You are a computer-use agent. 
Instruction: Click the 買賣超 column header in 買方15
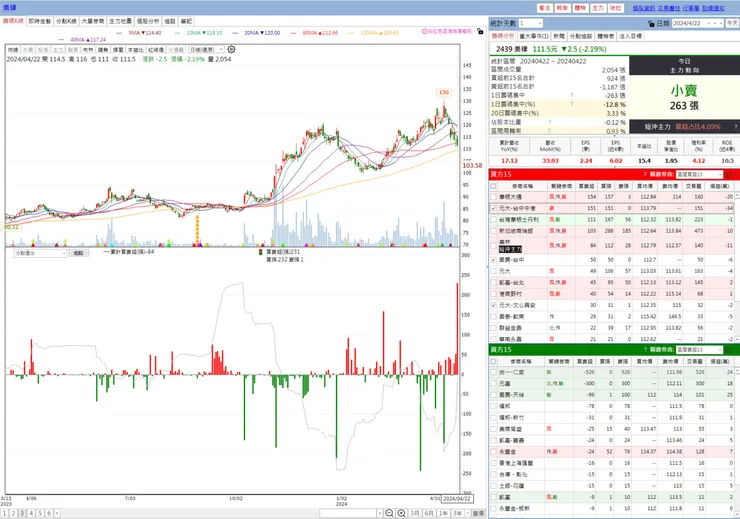[x=587, y=186]
